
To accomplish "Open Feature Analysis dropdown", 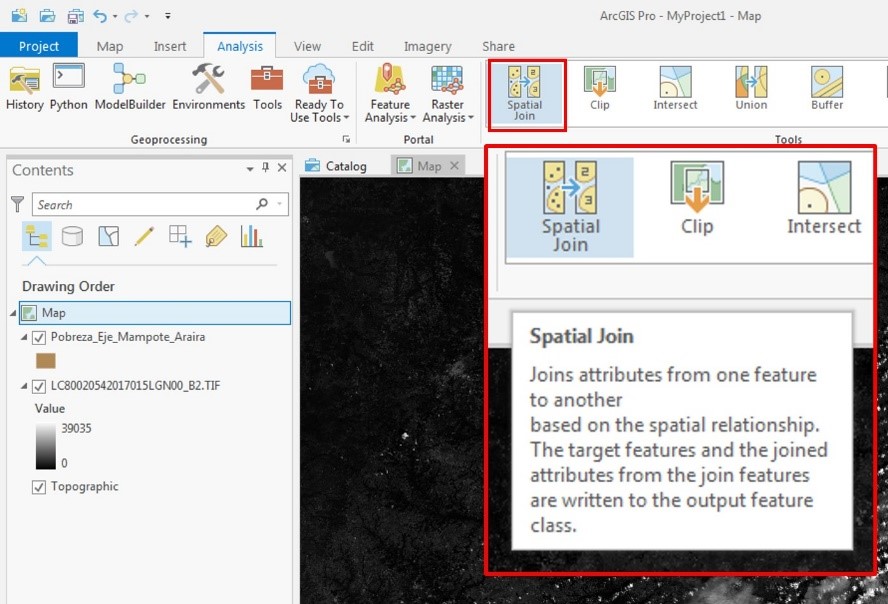I will point(390,93).
